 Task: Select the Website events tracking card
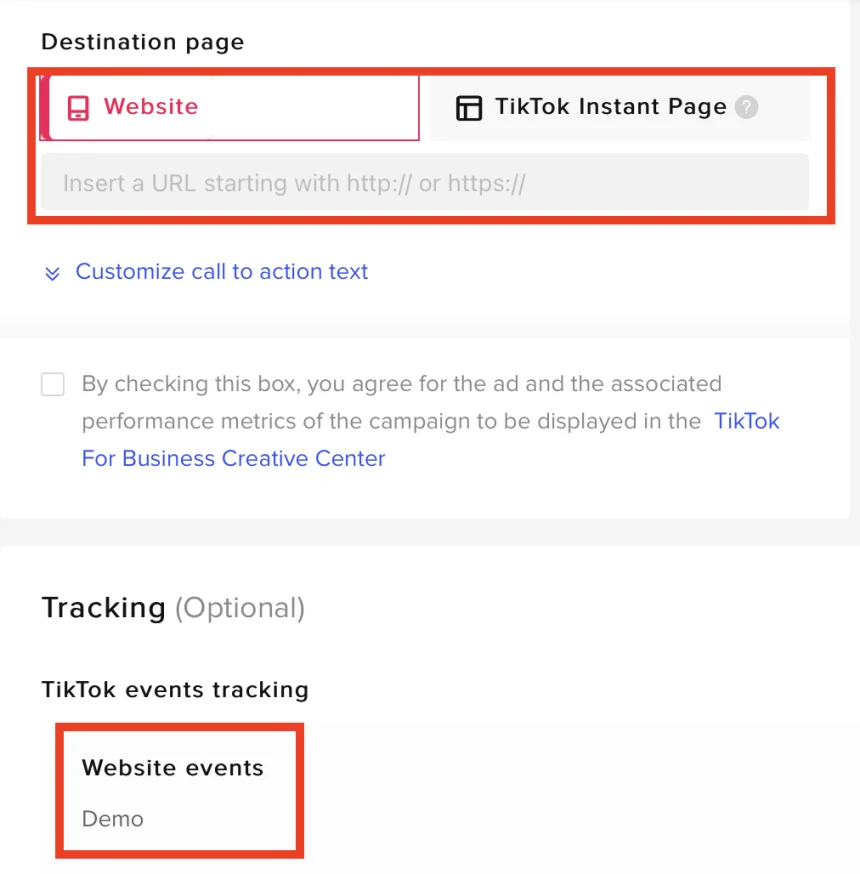point(179,792)
